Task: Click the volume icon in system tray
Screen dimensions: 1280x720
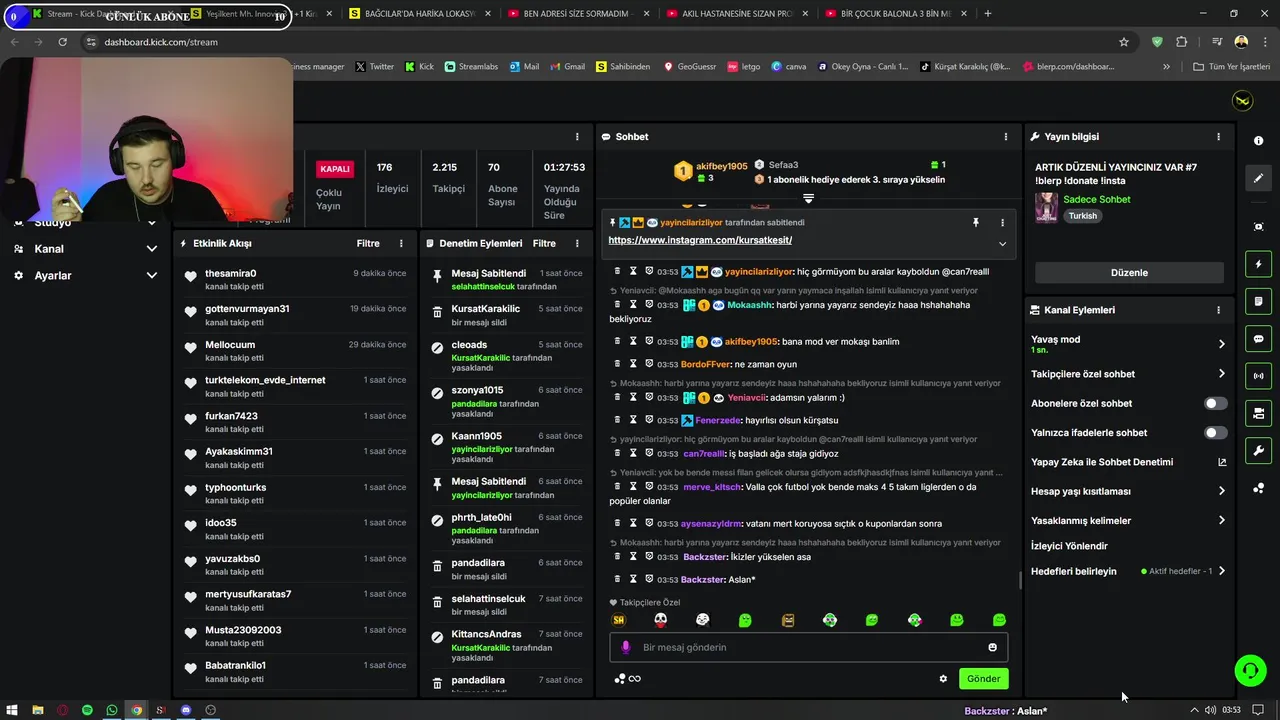Action: (x=1210, y=710)
